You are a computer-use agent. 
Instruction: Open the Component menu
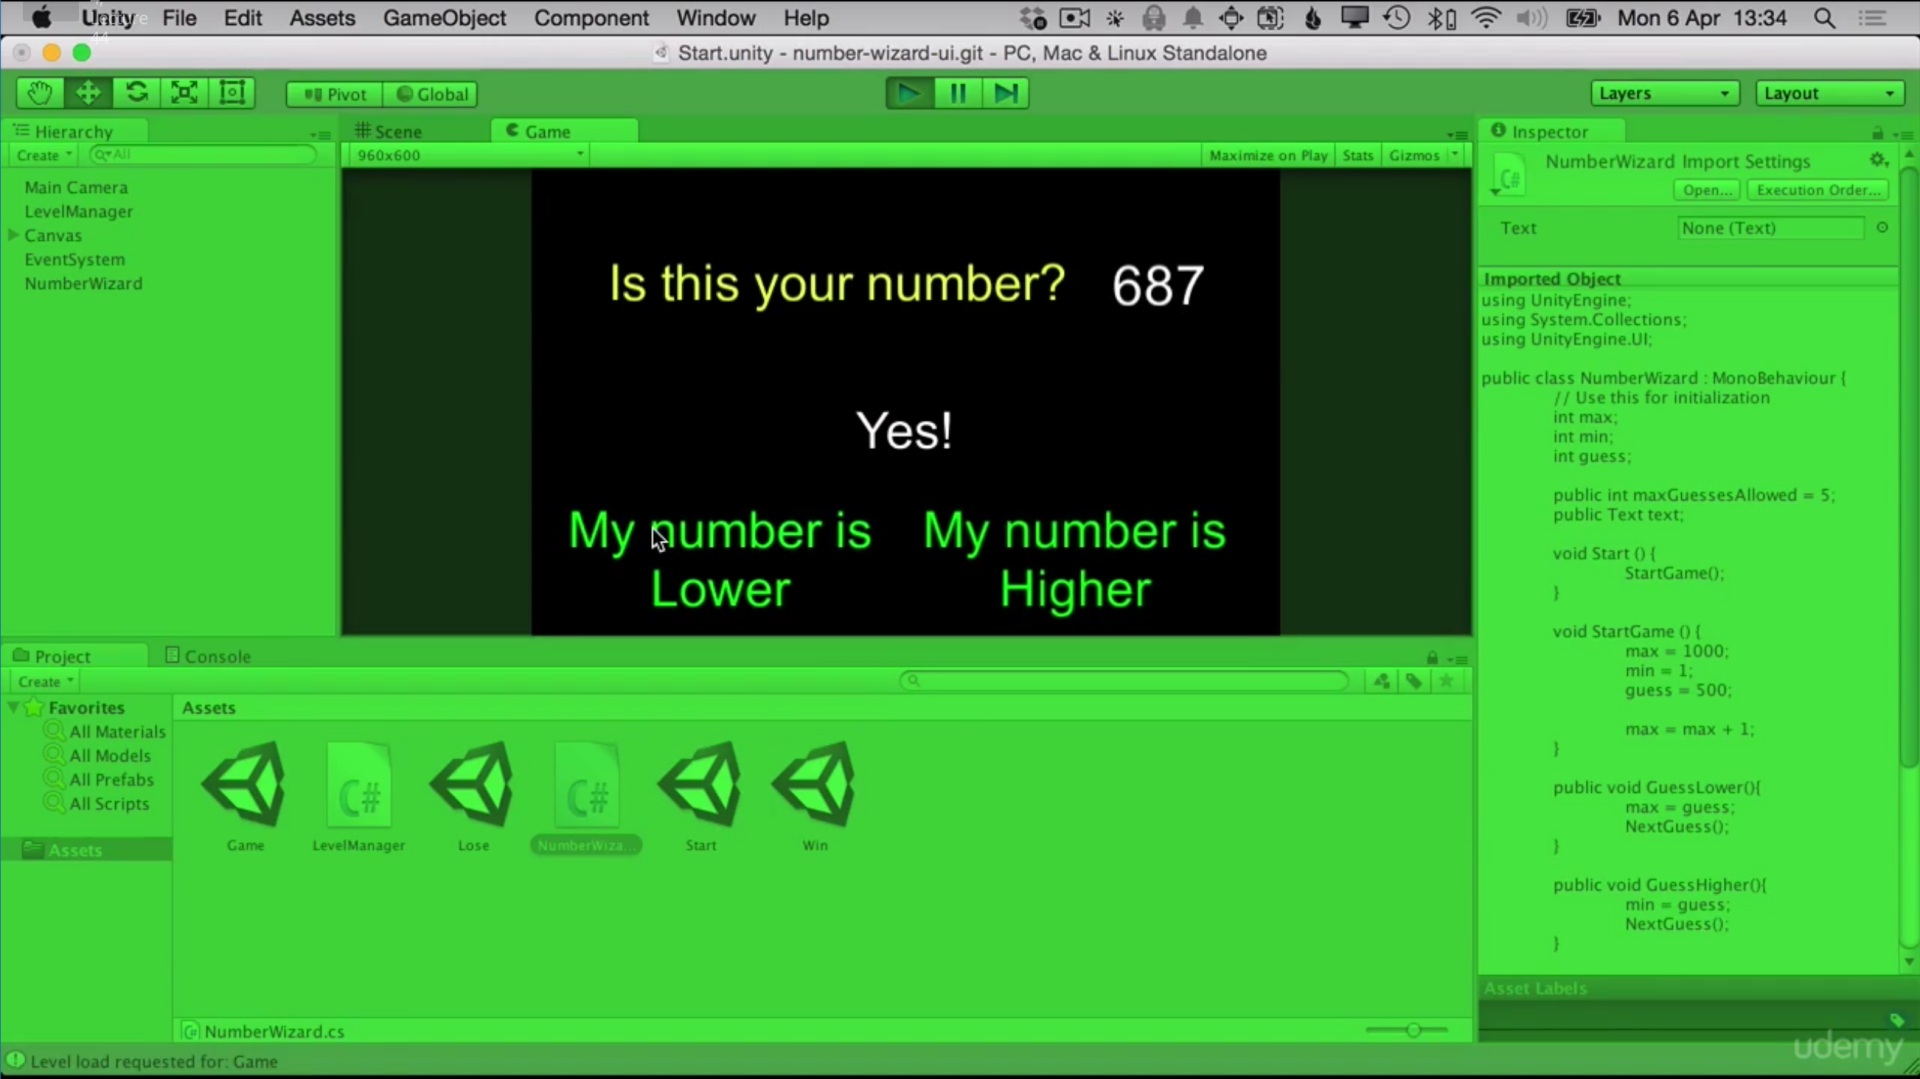click(591, 18)
